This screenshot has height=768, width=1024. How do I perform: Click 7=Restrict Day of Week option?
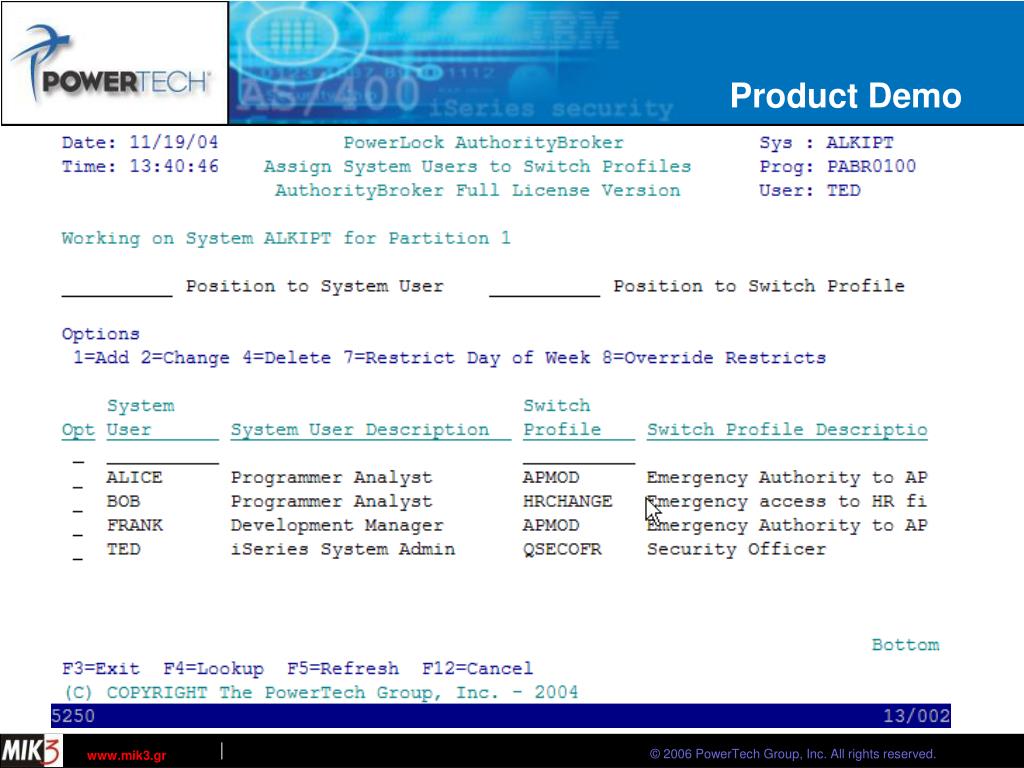466,358
